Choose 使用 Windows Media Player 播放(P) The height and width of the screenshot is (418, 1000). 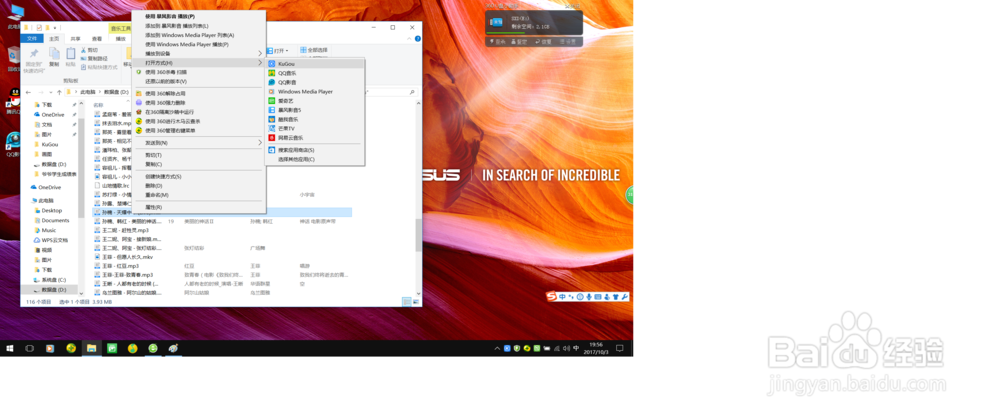[x=198, y=45]
